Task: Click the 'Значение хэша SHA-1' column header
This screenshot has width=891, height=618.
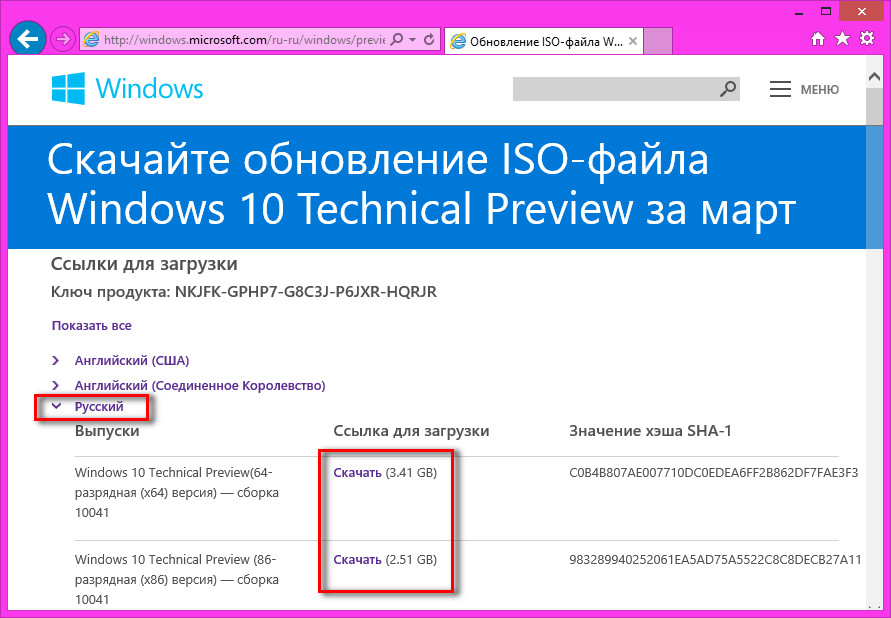Action: [650, 431]
